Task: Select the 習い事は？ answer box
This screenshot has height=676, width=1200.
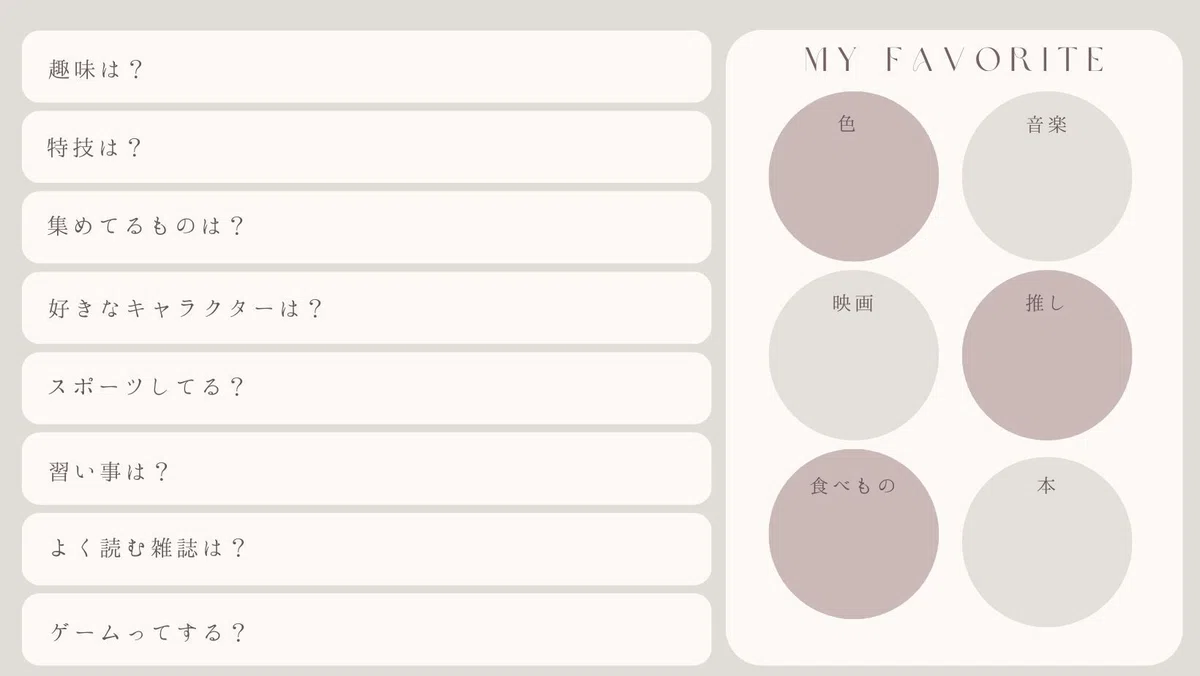Action: (366, 469)
